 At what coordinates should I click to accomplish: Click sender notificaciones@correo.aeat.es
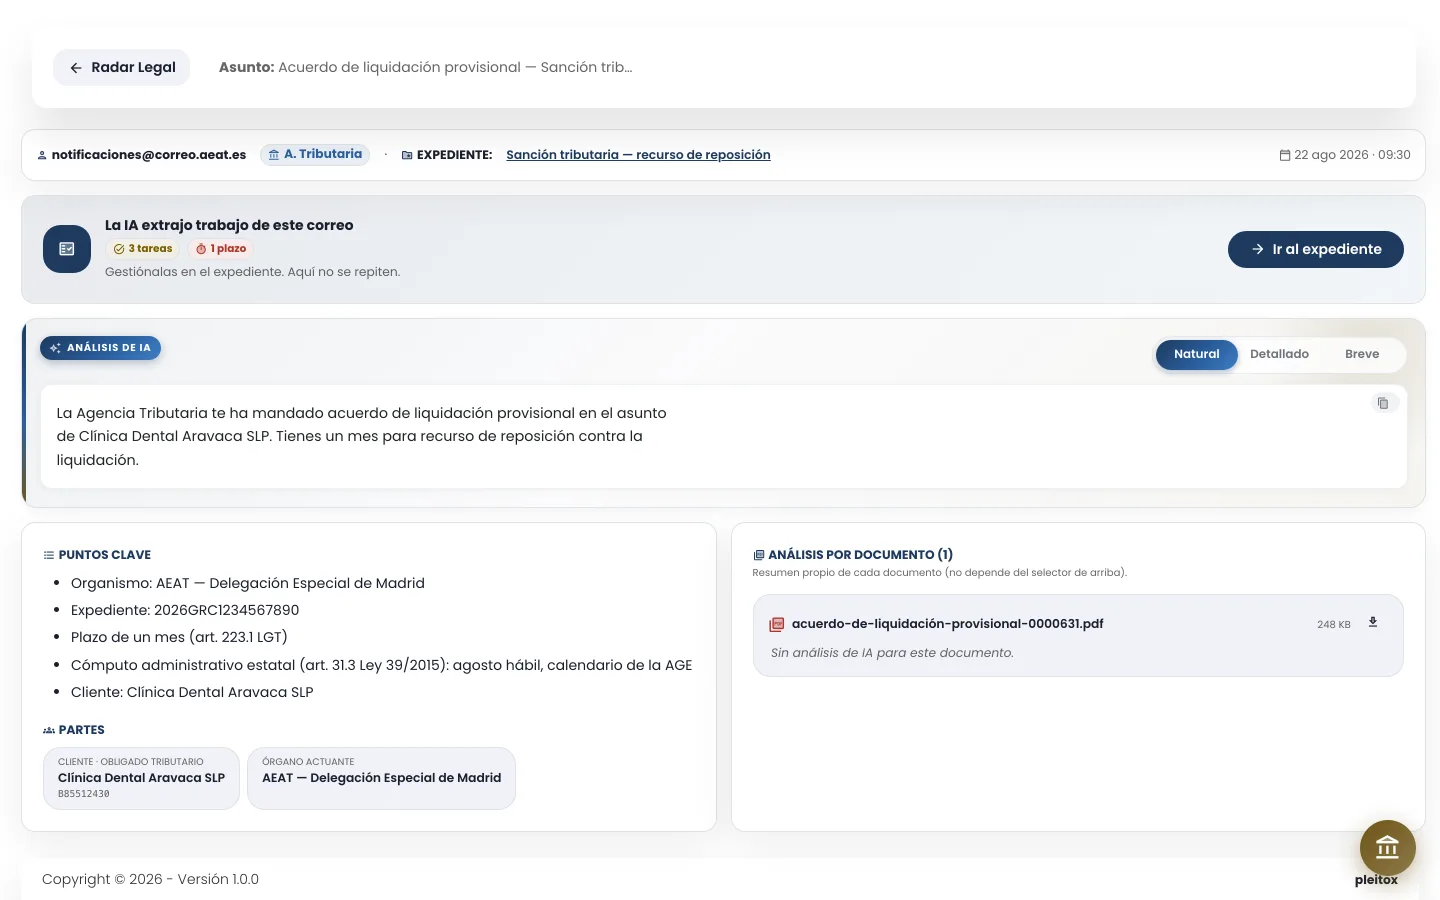pyautogui.click(x=149, y=155)
